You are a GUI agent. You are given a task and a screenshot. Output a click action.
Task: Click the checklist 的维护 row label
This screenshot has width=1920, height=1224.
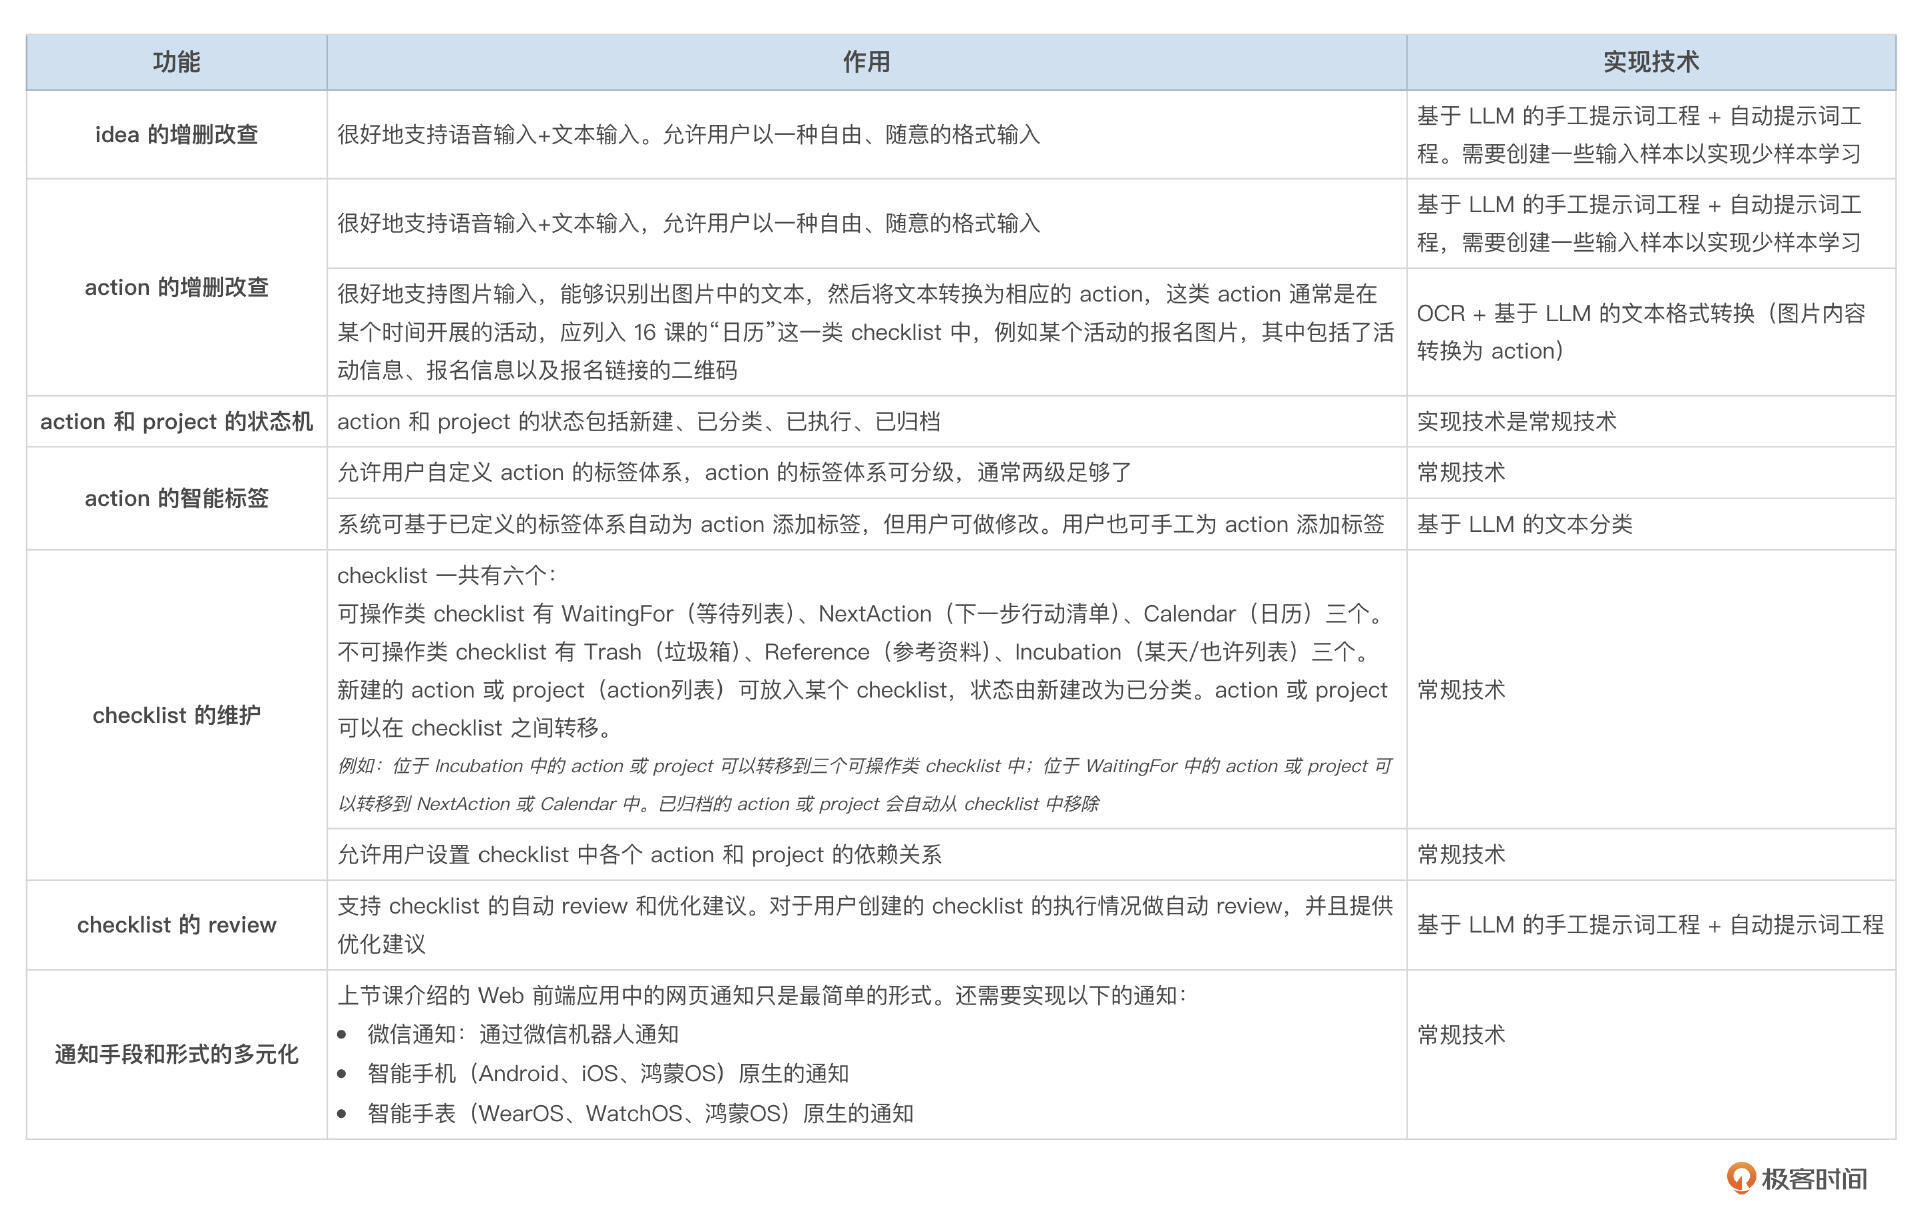[176, 714]
